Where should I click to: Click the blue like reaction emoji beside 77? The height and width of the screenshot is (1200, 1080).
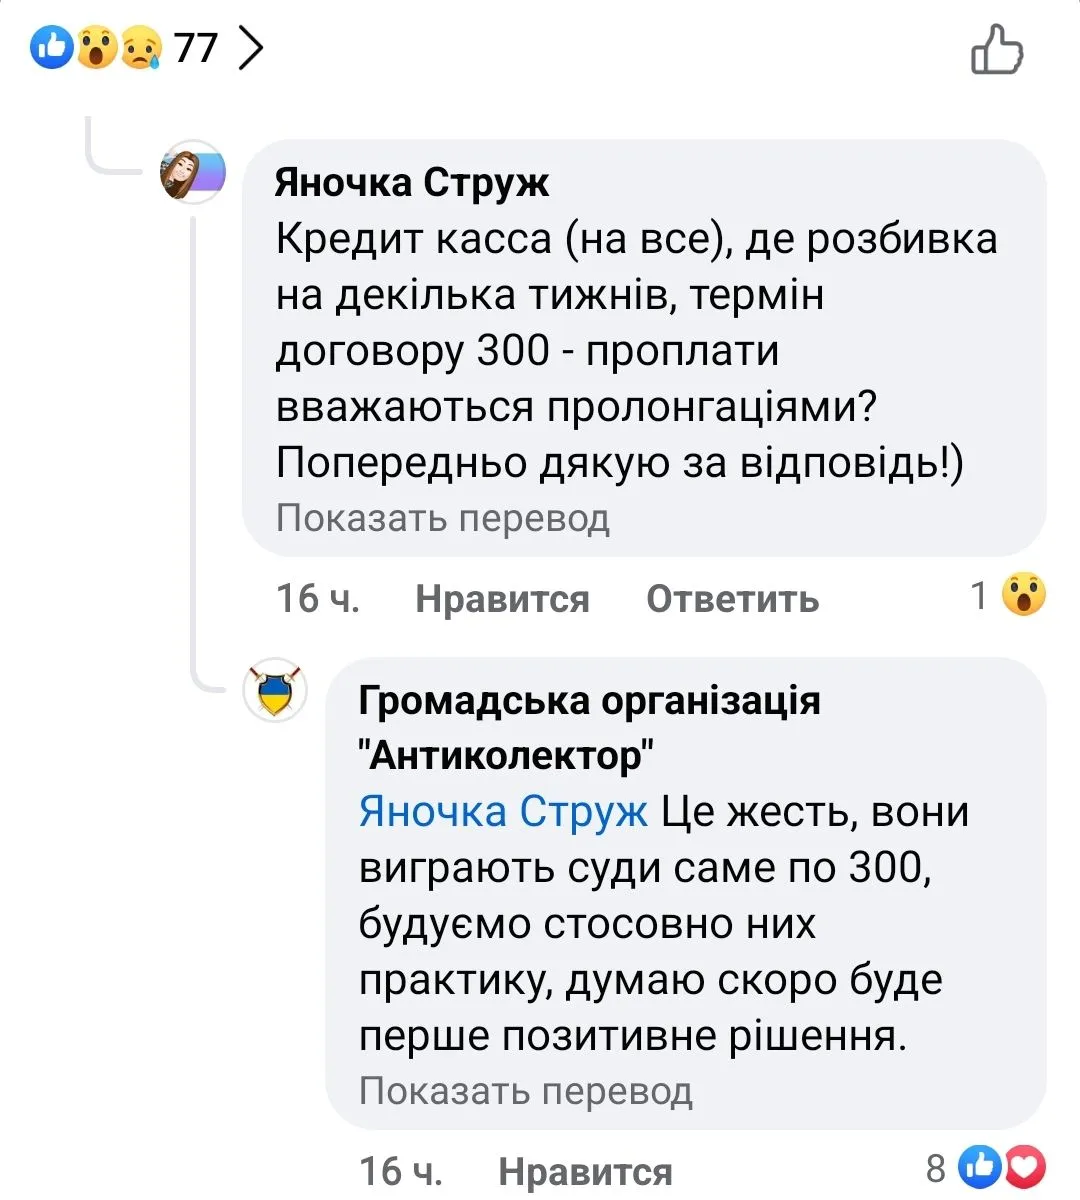pos(51,47)
